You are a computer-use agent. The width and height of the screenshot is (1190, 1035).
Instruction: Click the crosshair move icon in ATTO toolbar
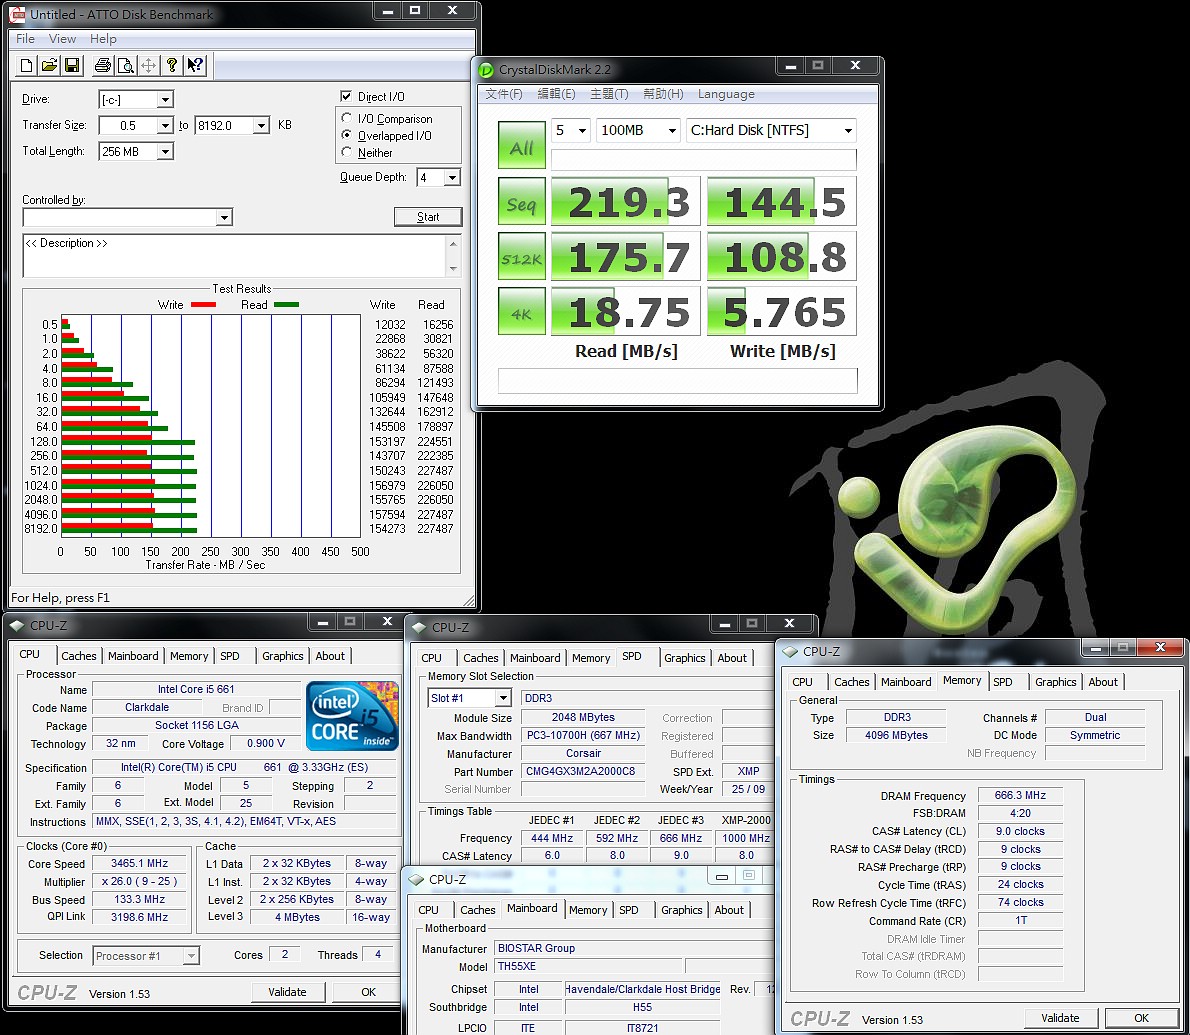point(149,65)
